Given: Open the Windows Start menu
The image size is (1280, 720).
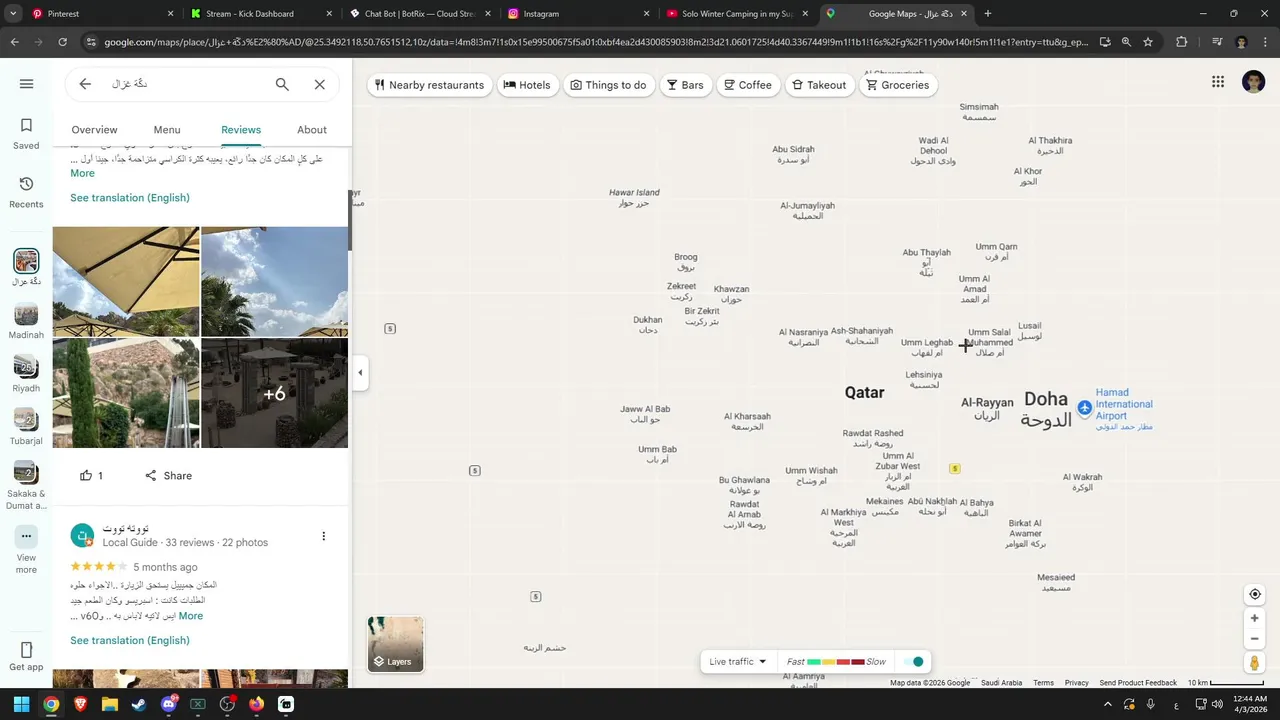Looking at the screenshot, I should [x=21, y=704].
